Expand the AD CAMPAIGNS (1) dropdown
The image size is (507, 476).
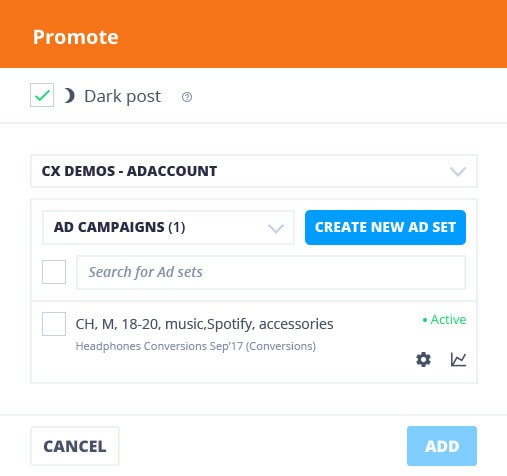[x=168, y=227]
